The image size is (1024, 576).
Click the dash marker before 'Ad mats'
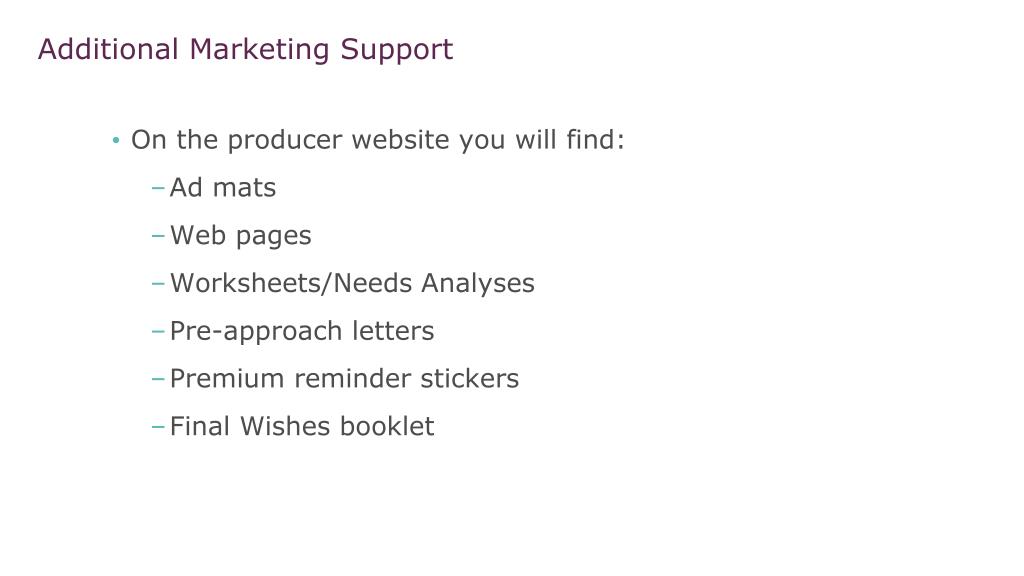pyautogui.click(x=157, y=188)
